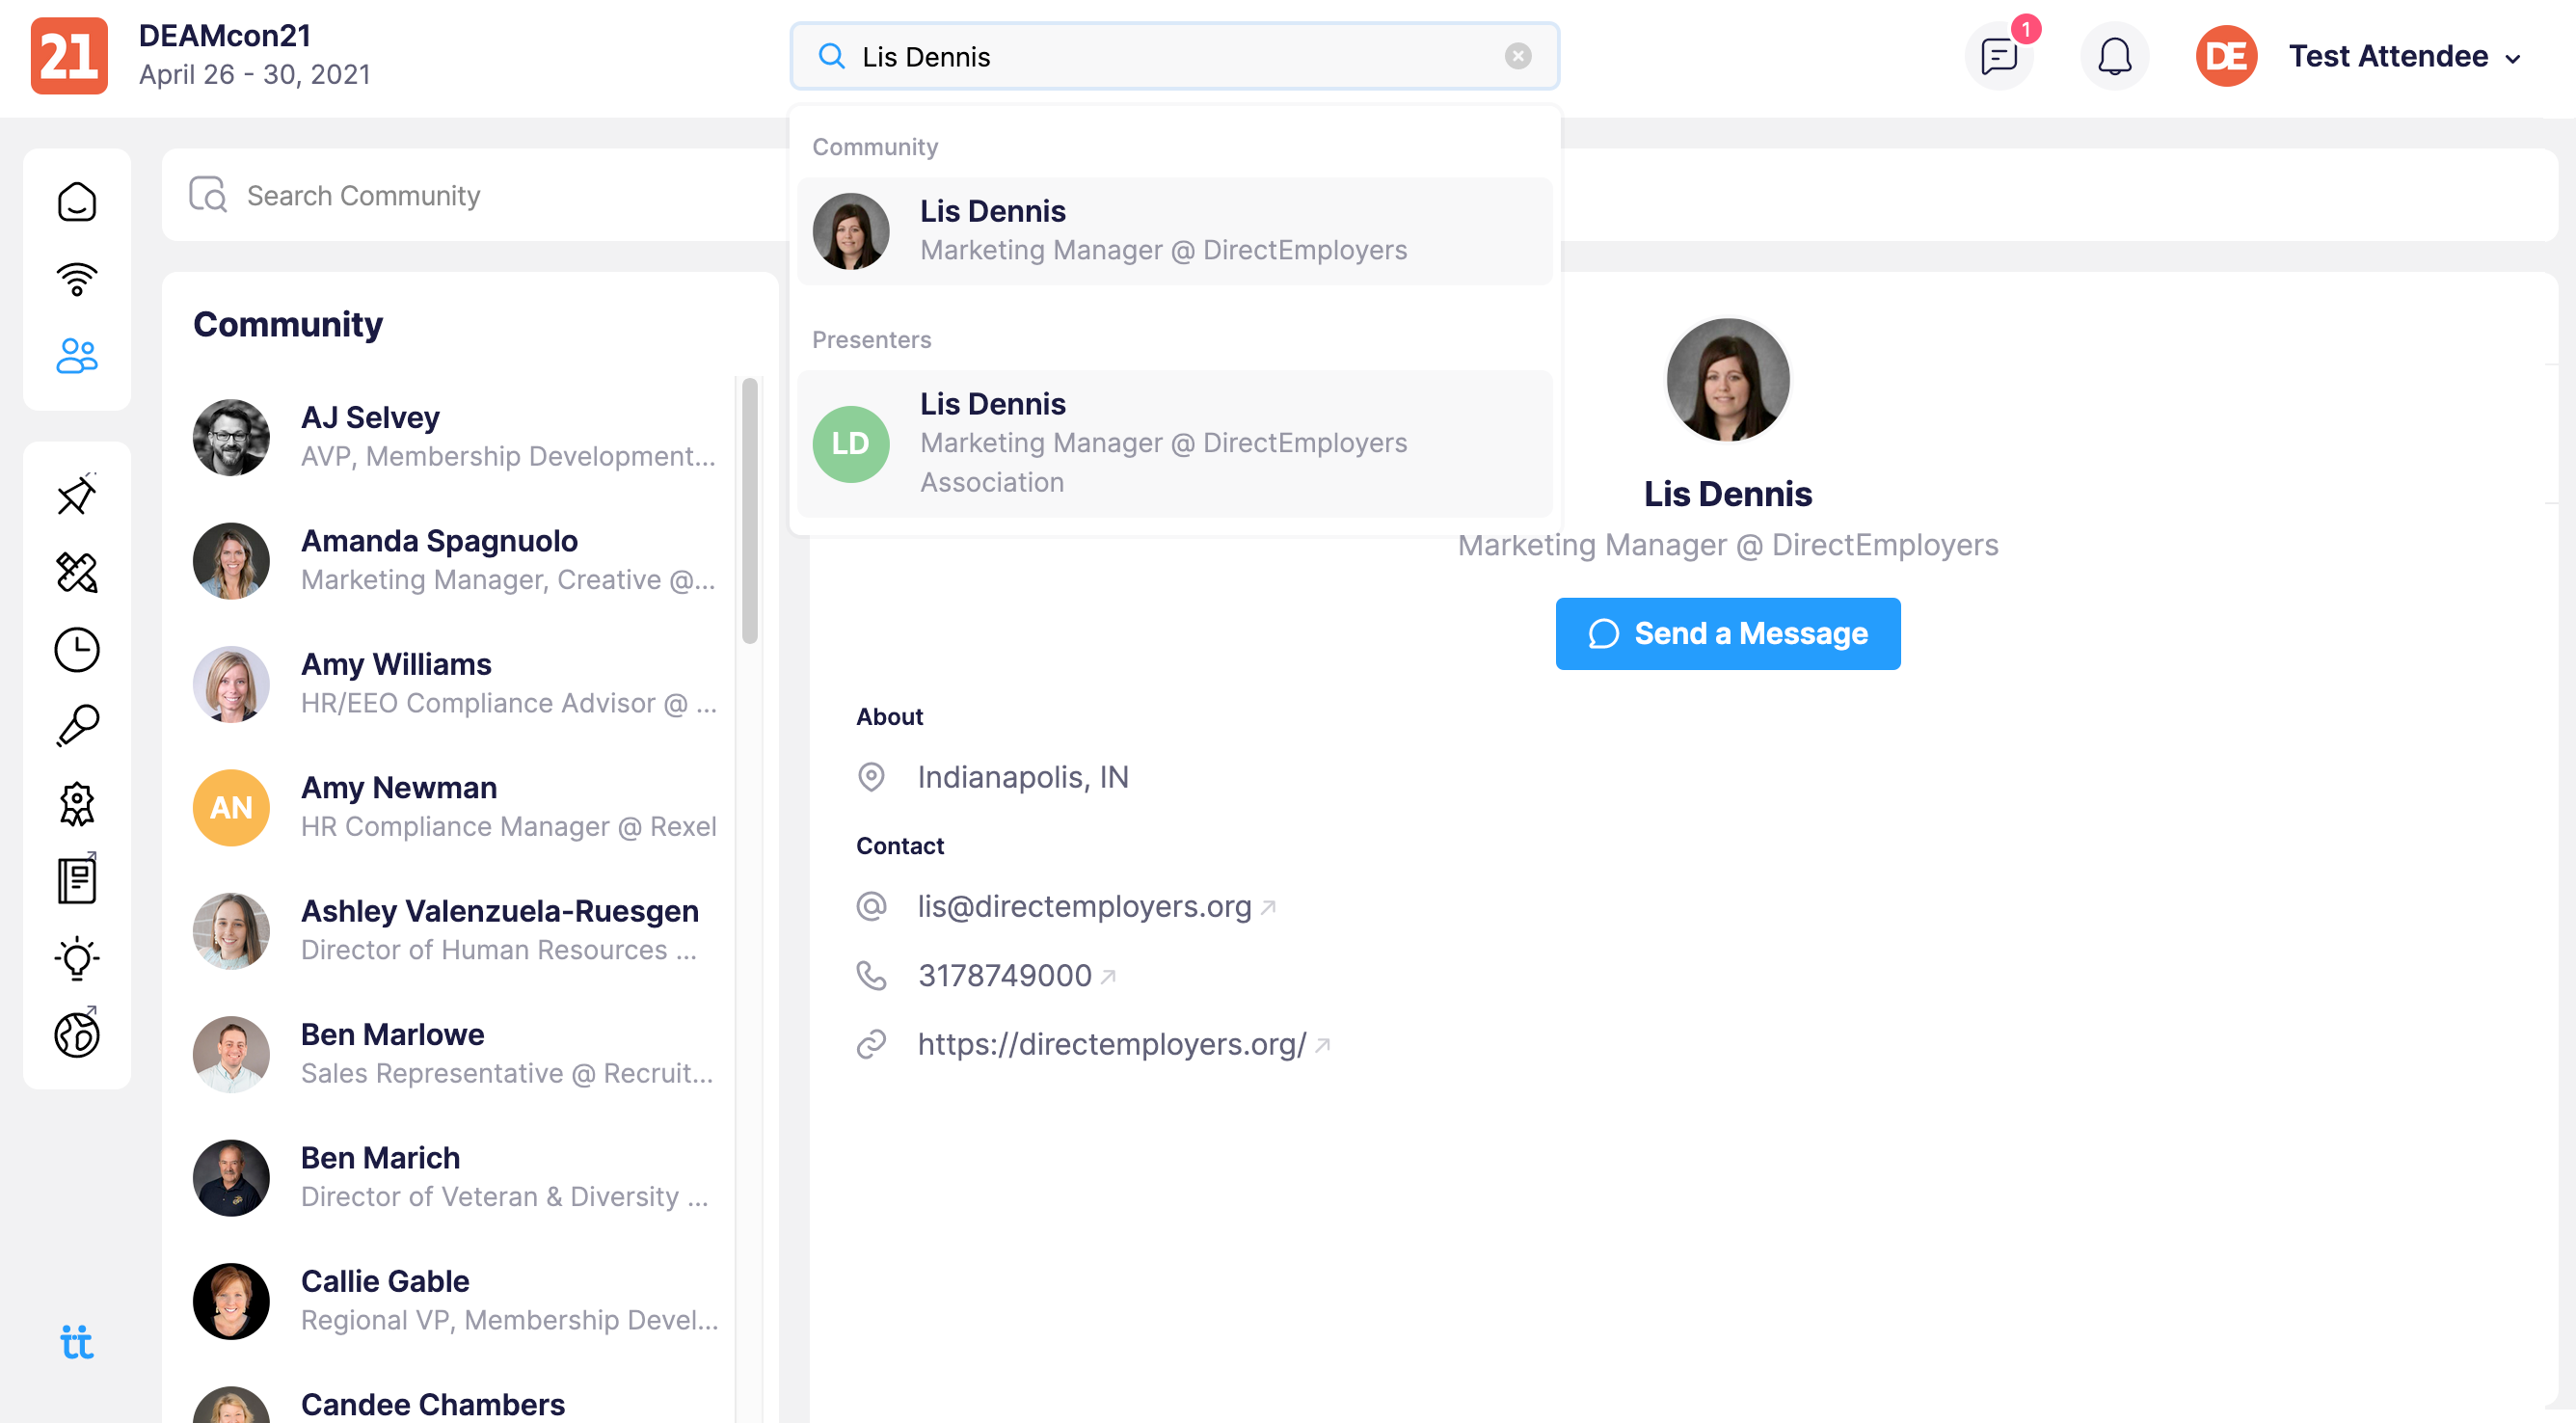Click the Tame logo at sidebar bottom

click(77, 1341)
